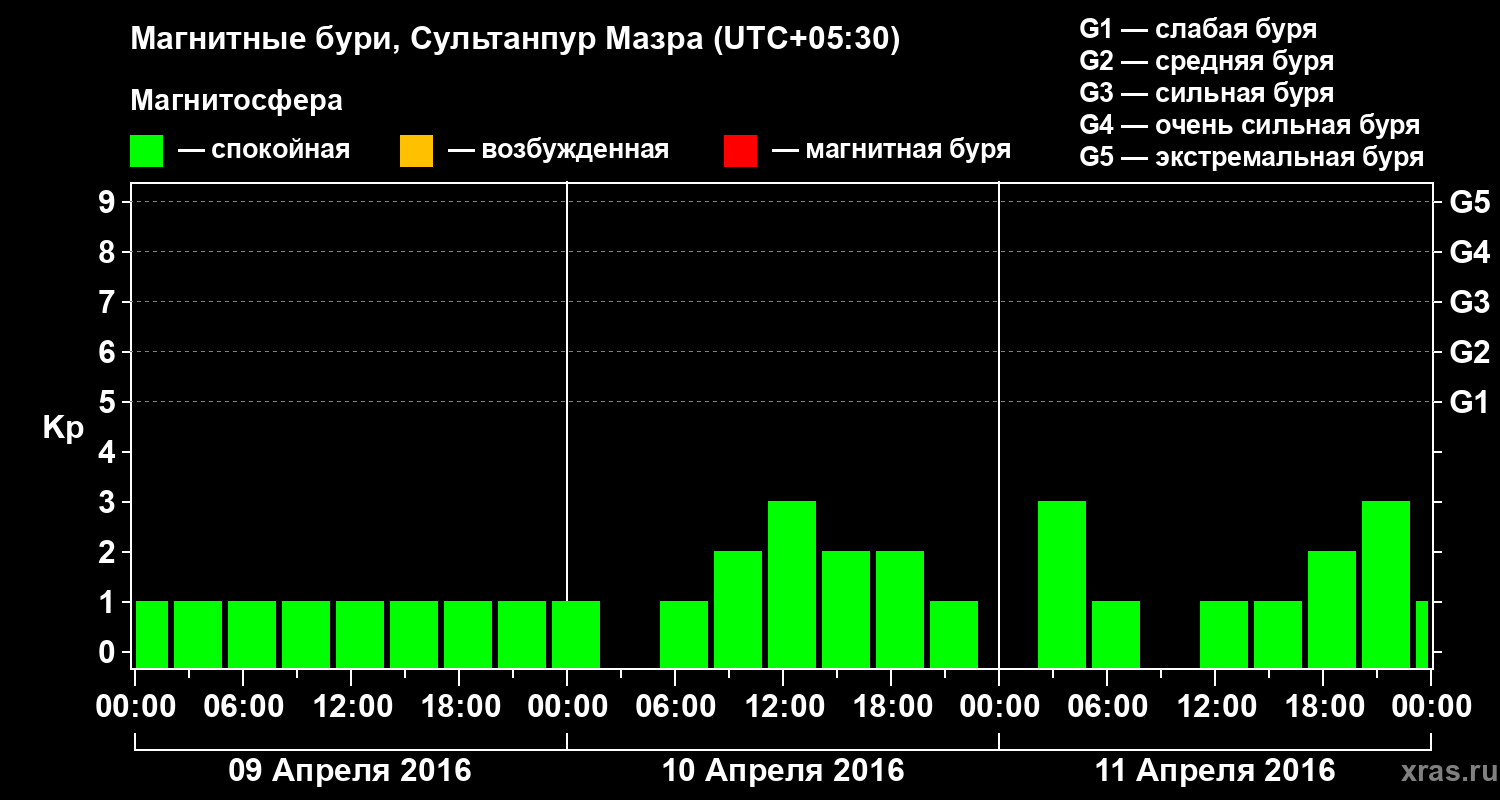
Task: Click the '— спокойная' legend label
Action: (264, 151)
